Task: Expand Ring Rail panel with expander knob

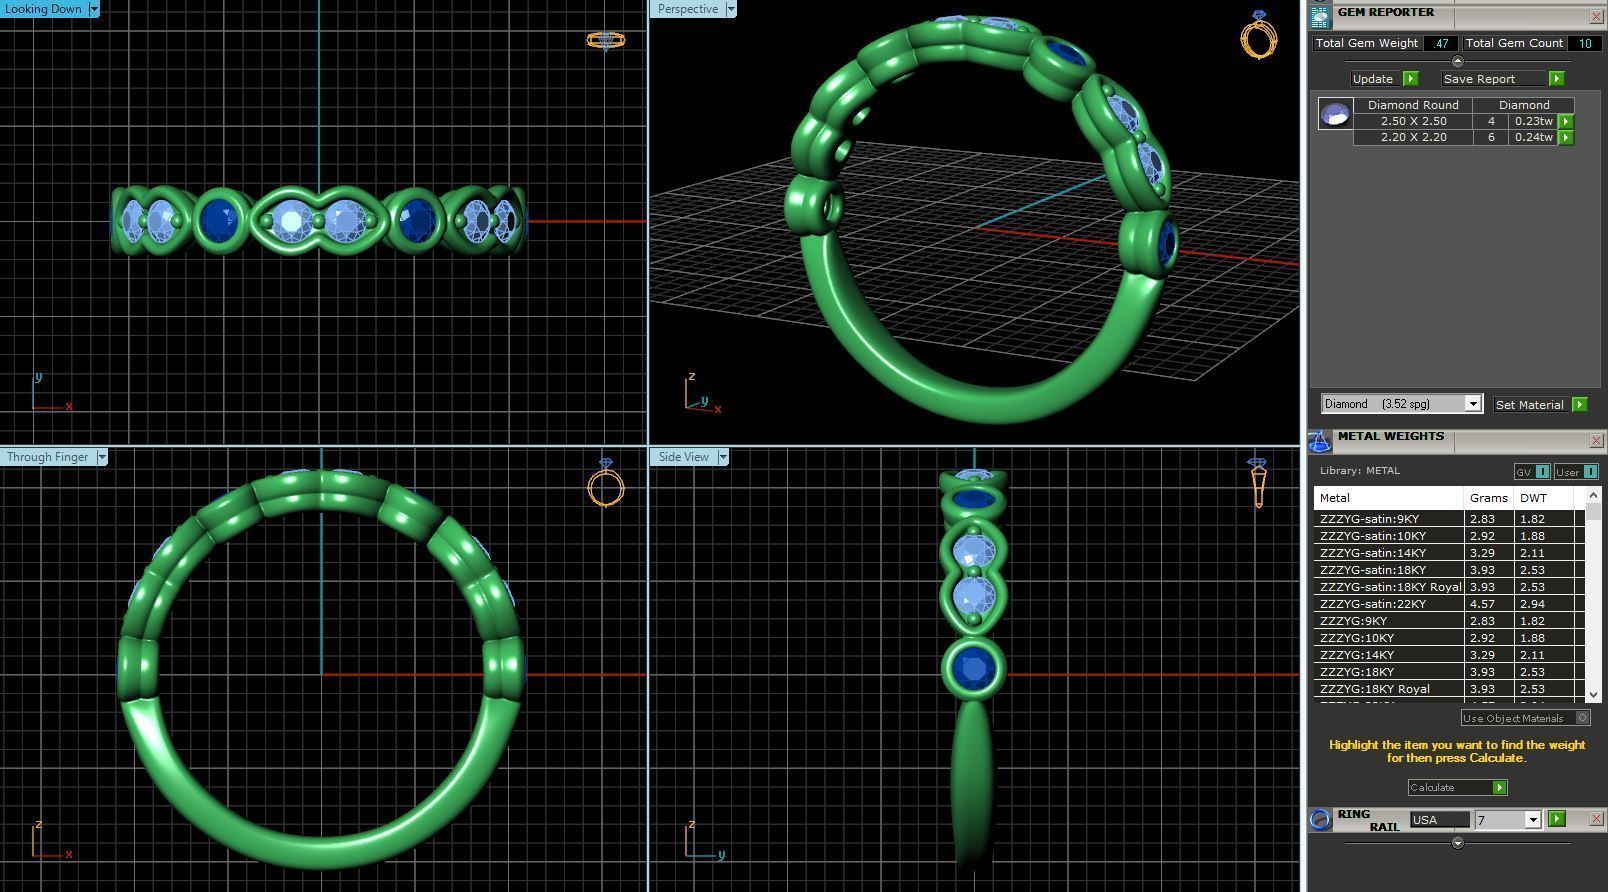Action: click(1457, 843)
